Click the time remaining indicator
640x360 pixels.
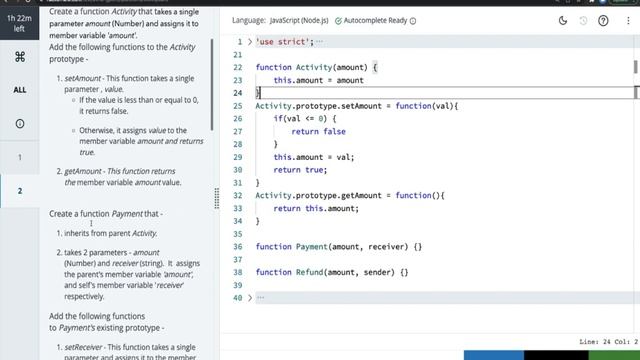tap(19, 23)
